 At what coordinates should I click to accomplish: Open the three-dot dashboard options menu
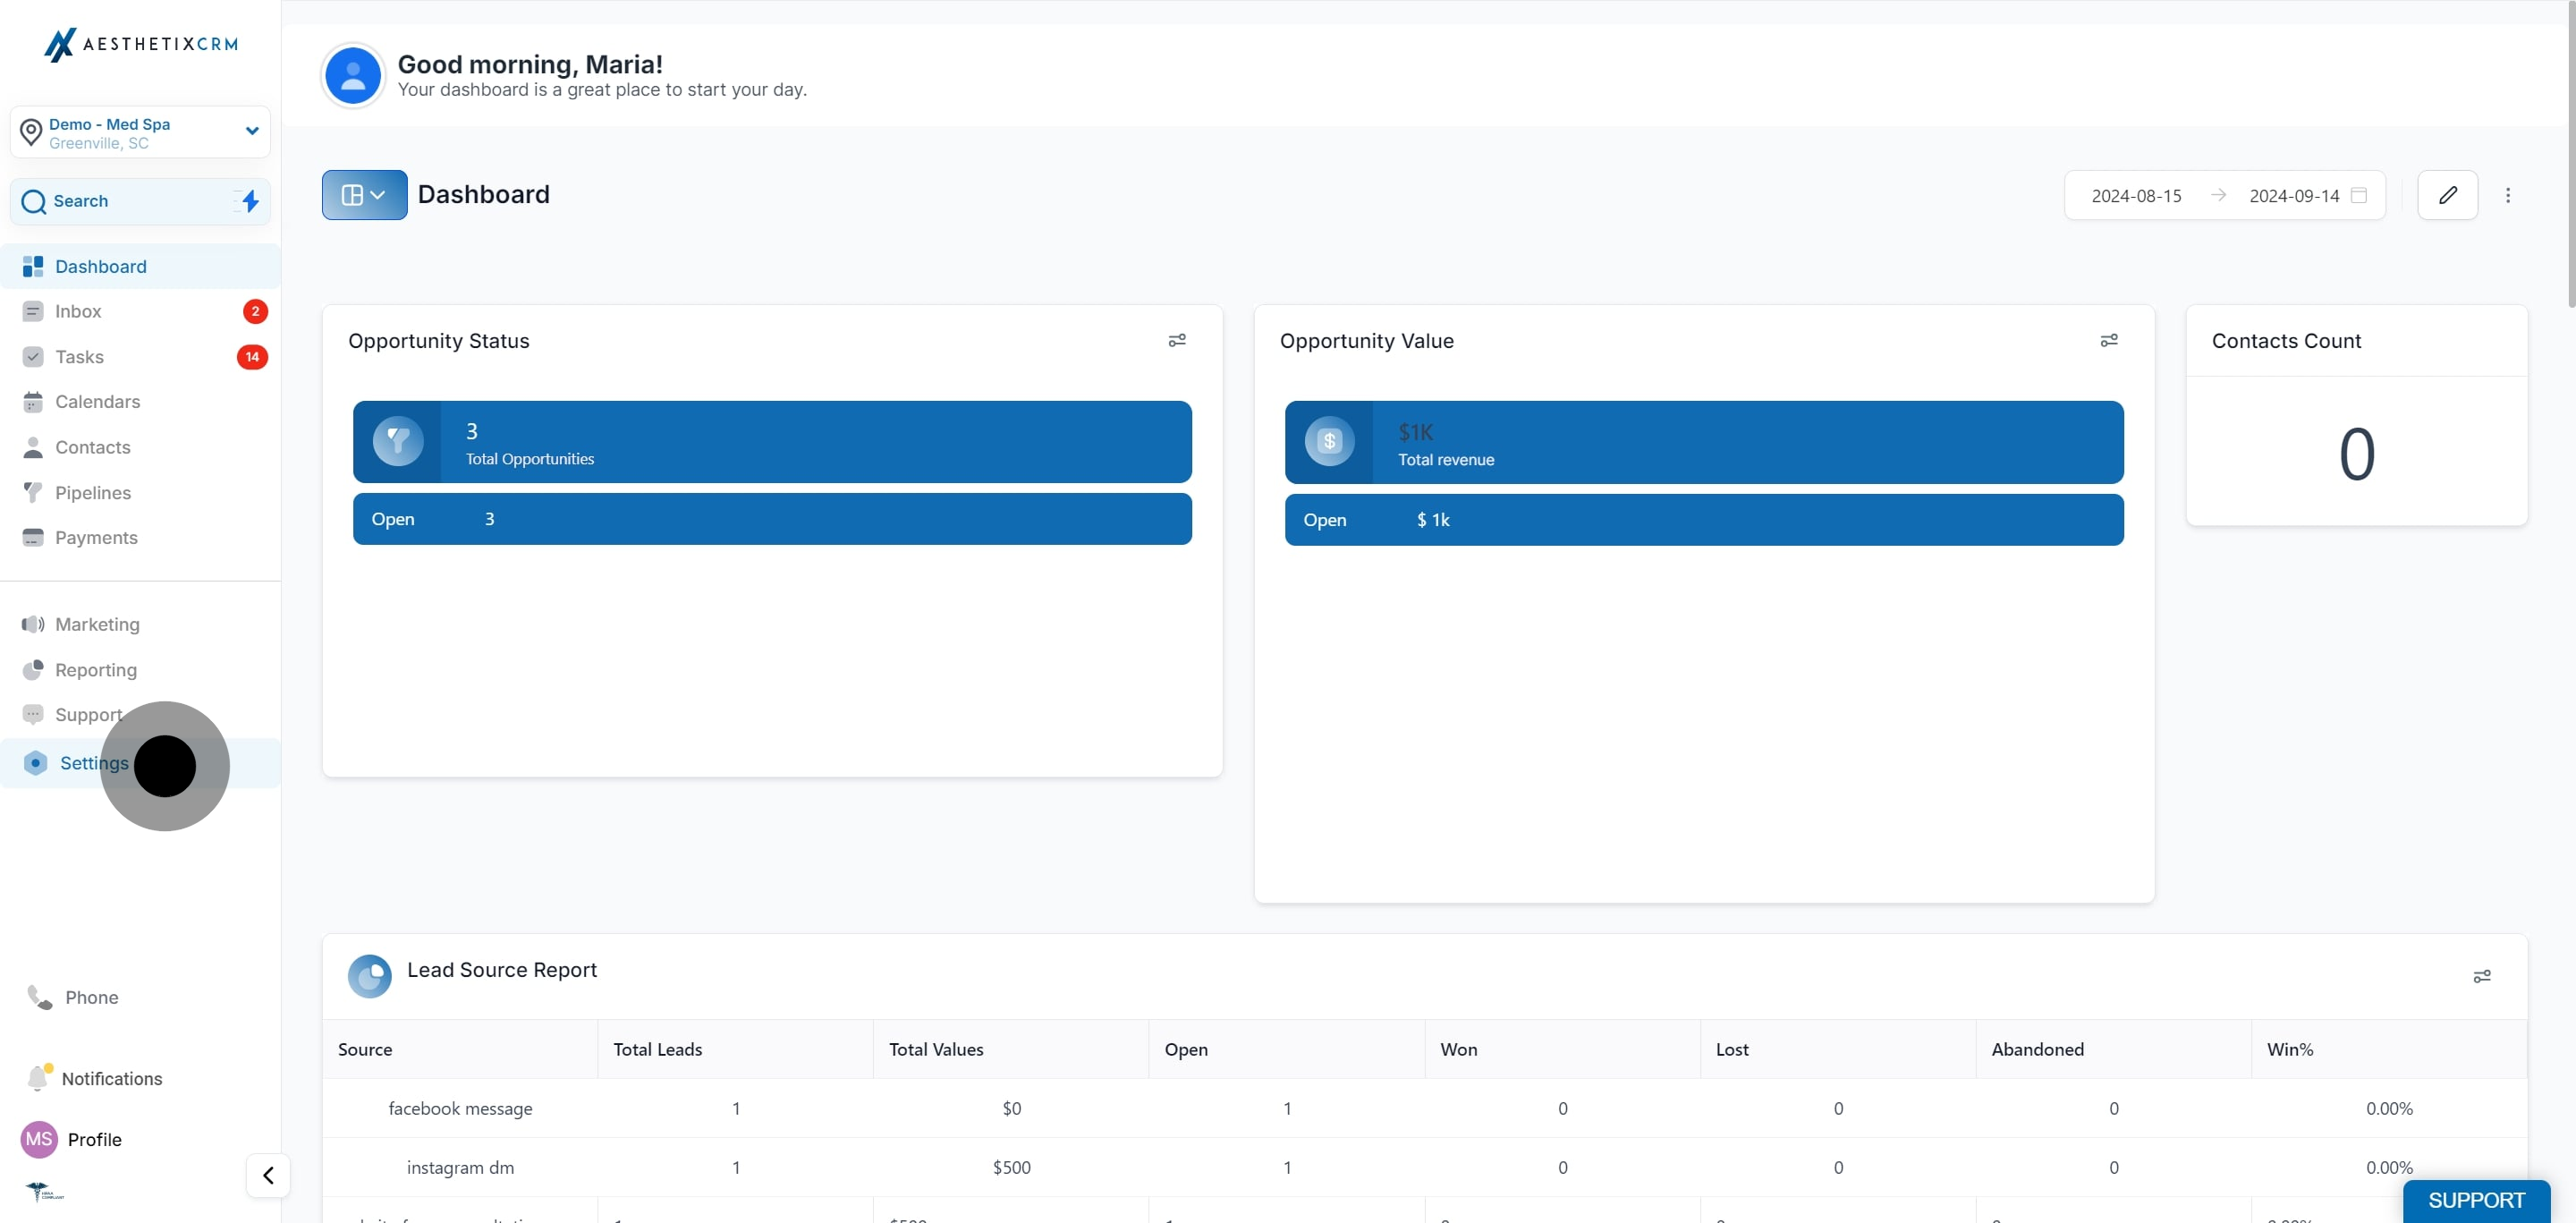(2507, 195)
